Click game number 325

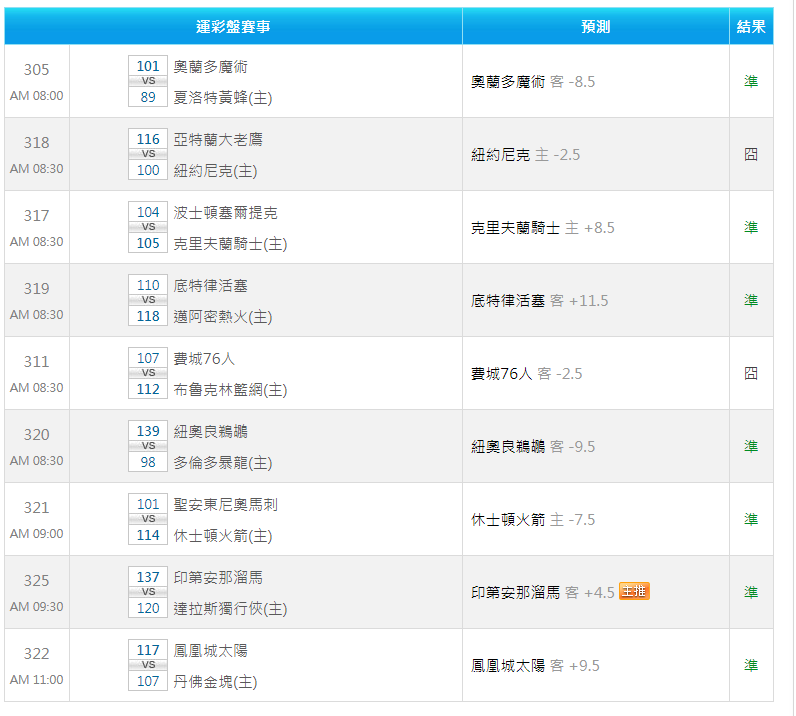(x=37, y=581)
